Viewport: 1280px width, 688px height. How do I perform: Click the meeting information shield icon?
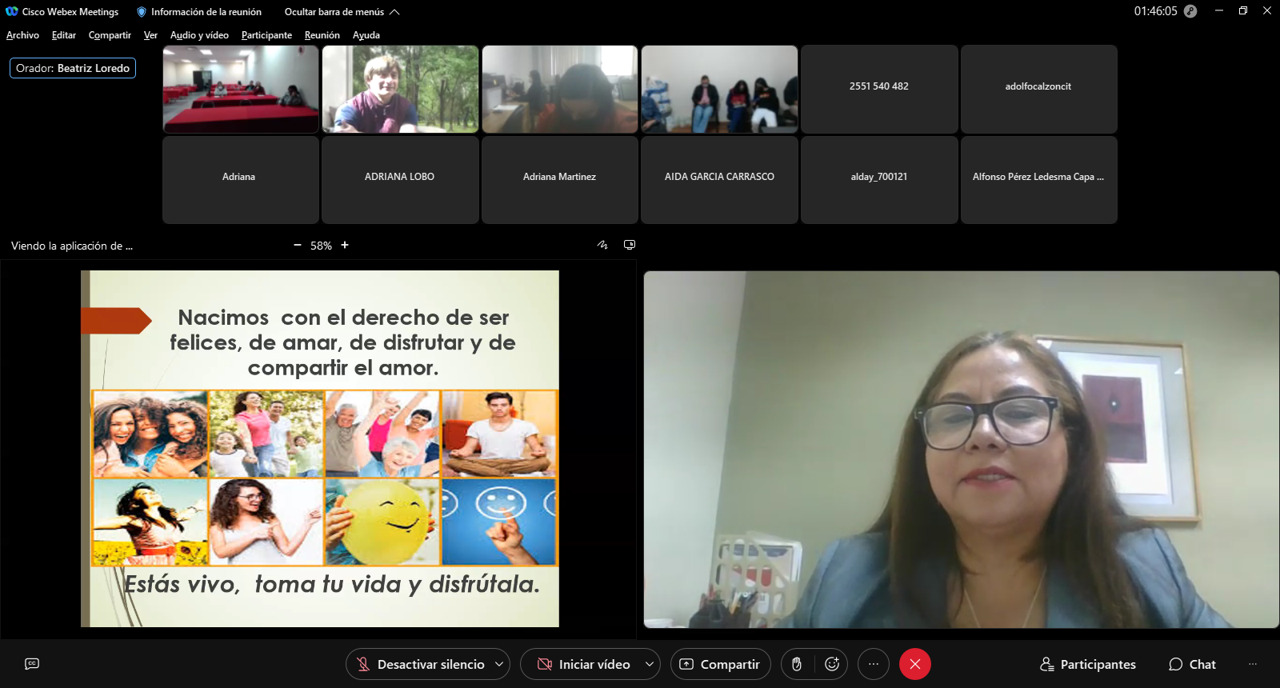coord(141,12)
